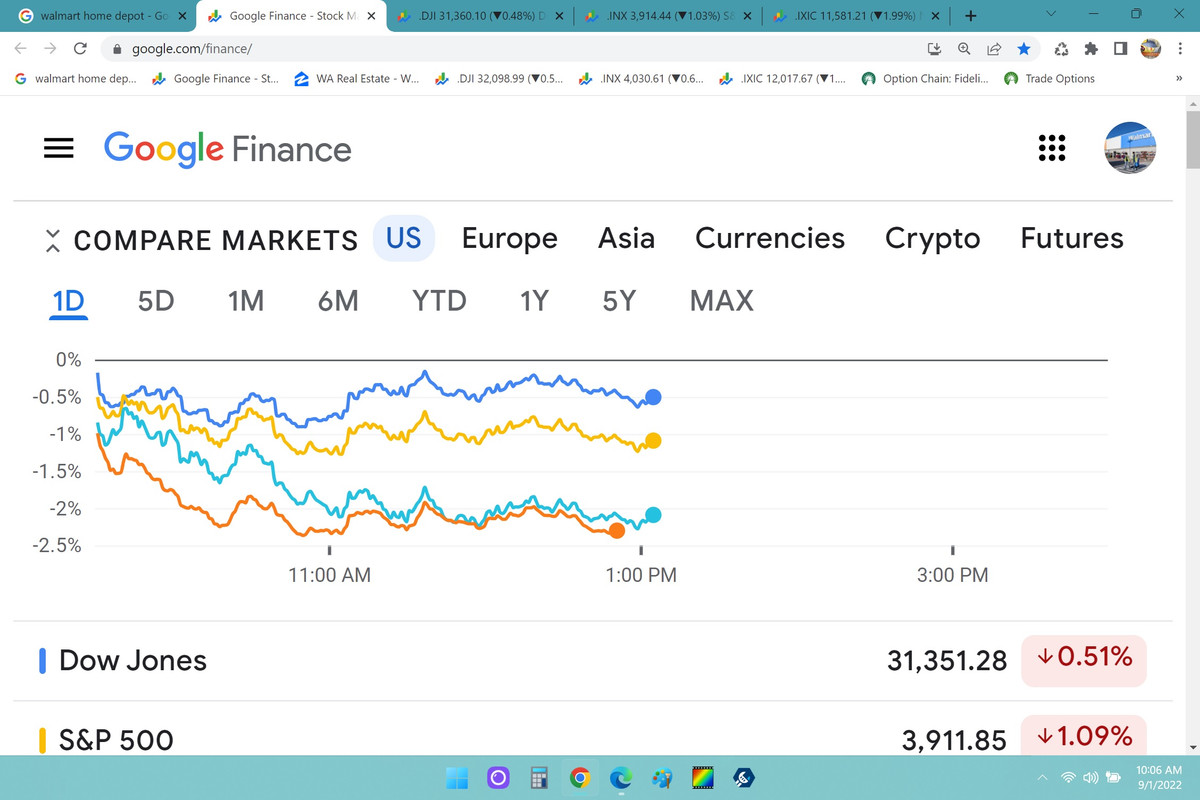Click the orange line endpoint dot on chart
The image size is (1200, 800).
[x=617, y=530]
